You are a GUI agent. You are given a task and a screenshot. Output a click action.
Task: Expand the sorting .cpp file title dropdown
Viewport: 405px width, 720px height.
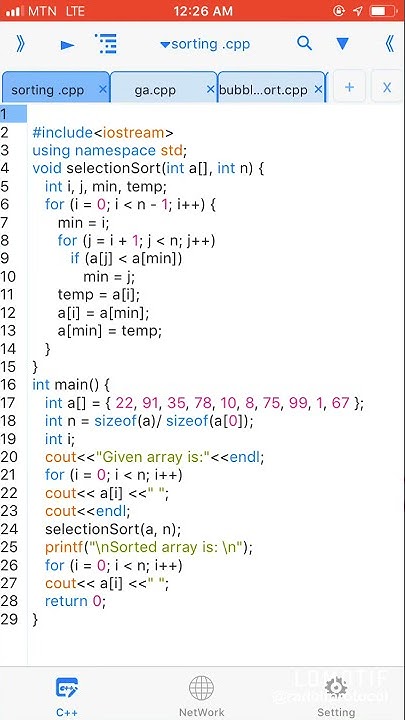click(x=205, y=45)
